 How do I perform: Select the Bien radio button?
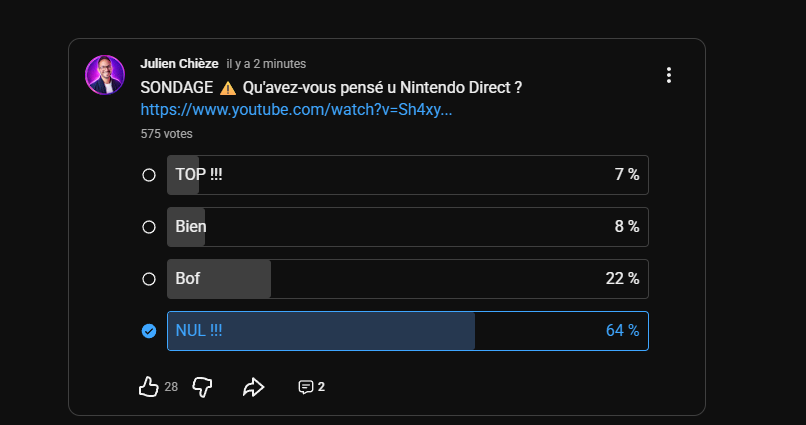(149, 227)
